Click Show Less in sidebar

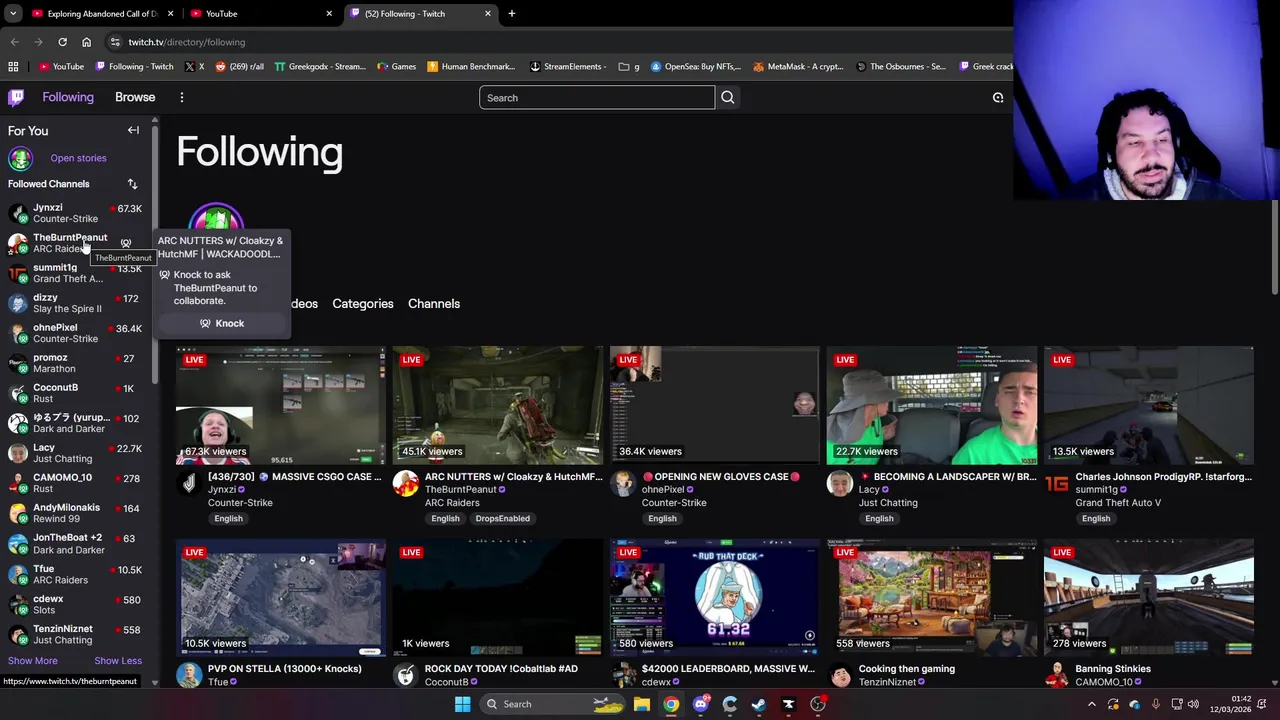(118, 661)
